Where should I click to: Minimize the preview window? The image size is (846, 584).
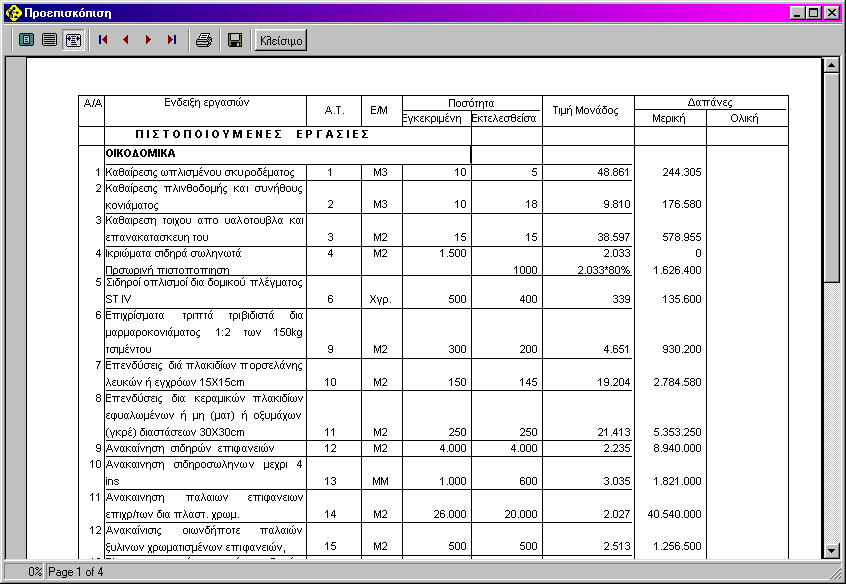click(797, 13)
